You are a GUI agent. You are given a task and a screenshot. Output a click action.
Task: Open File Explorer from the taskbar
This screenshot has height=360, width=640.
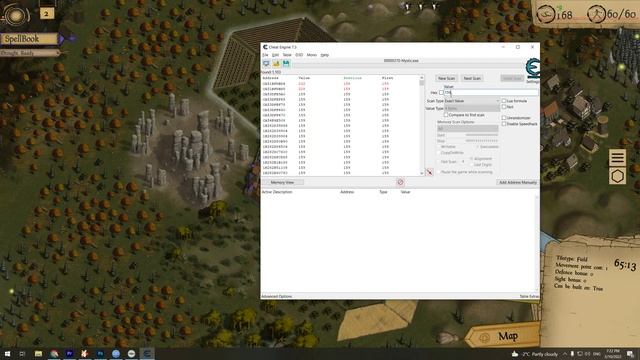(38, 354)
